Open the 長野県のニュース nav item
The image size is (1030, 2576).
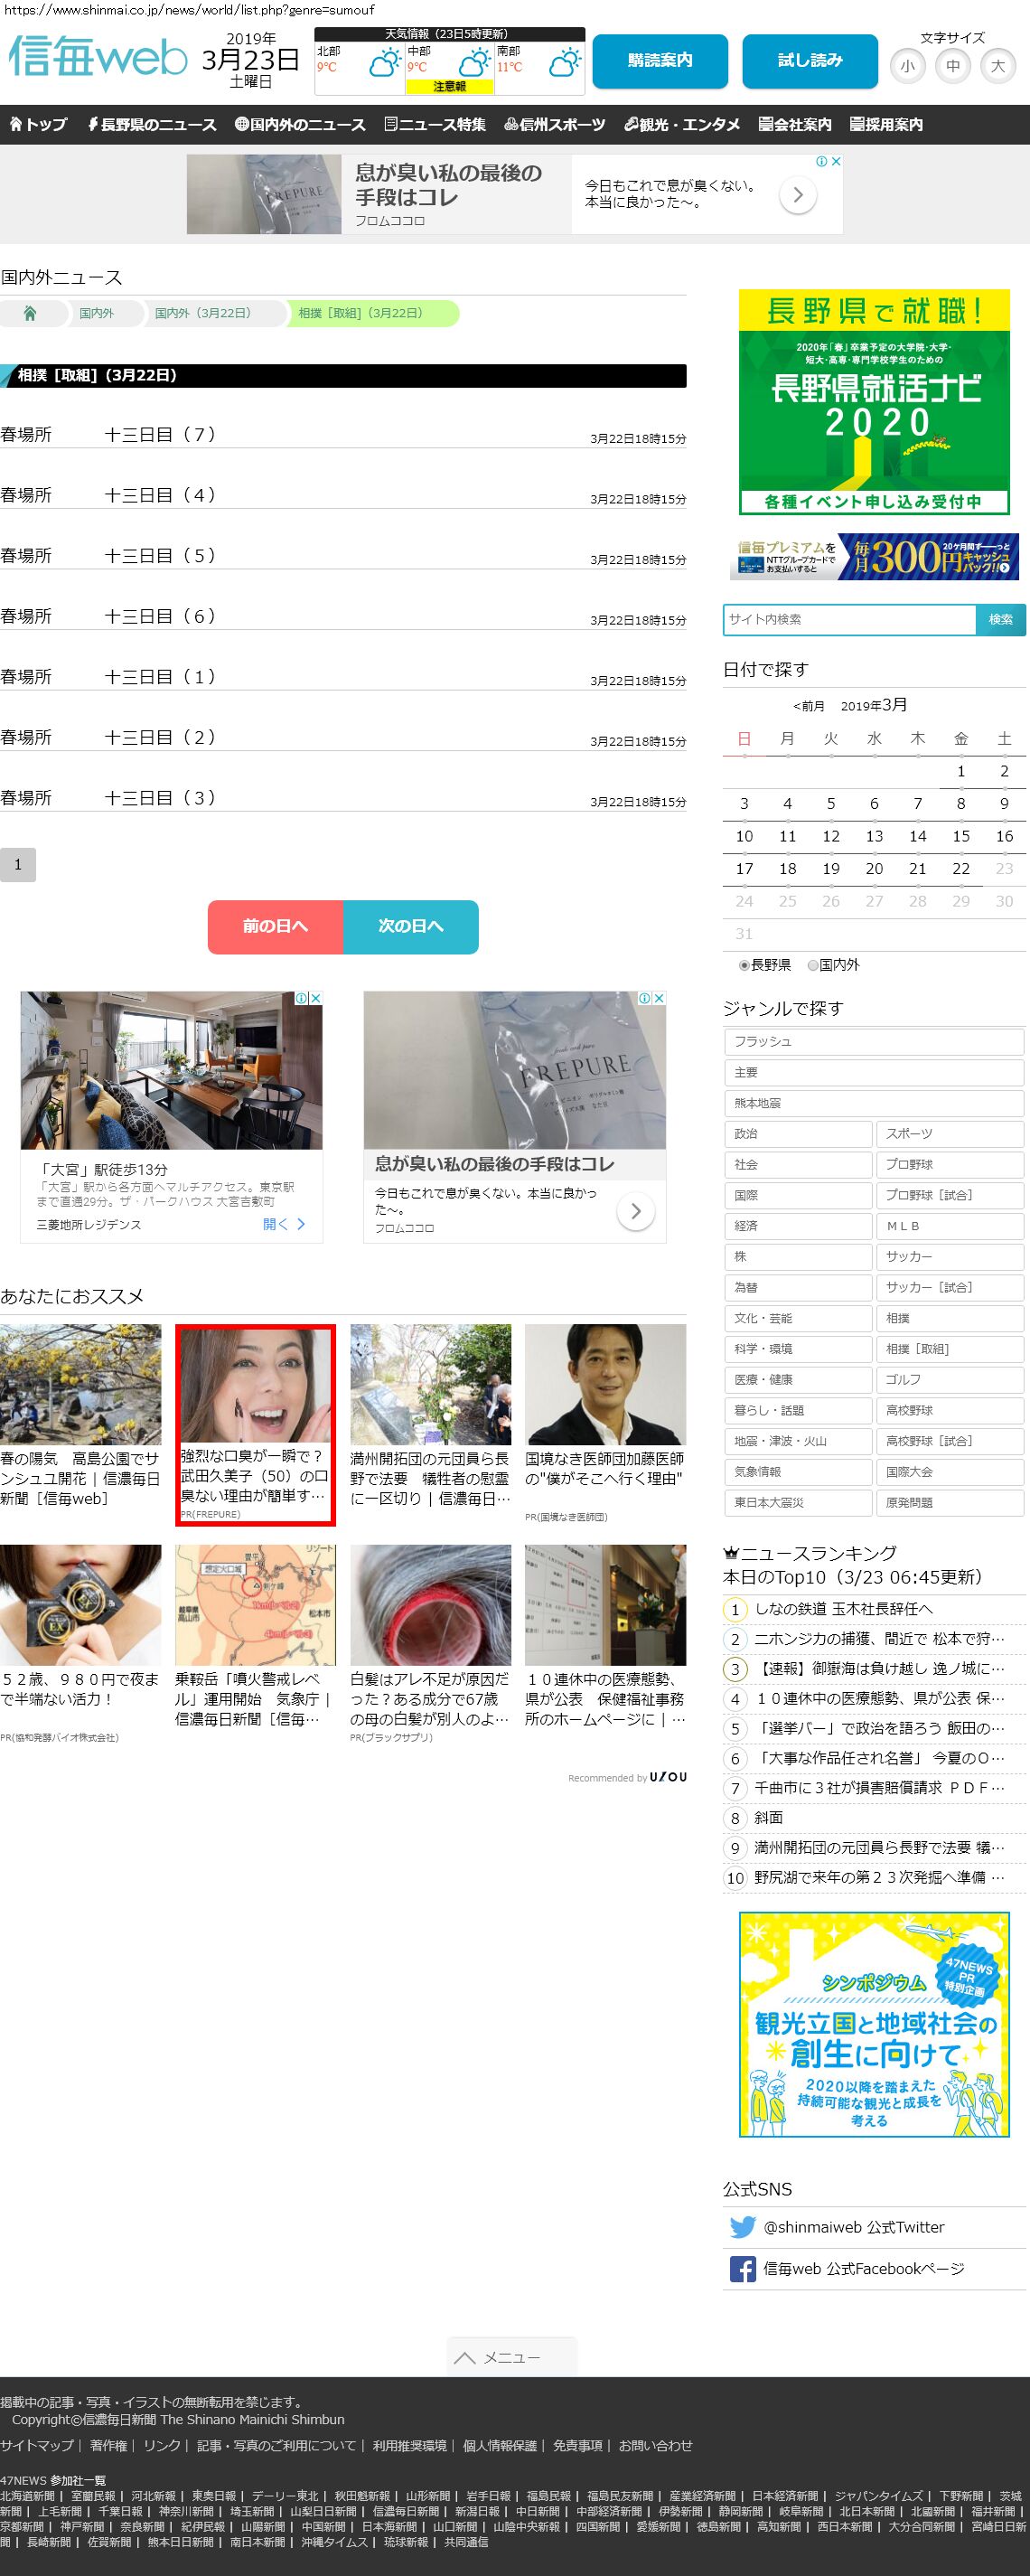pos(151,124)
